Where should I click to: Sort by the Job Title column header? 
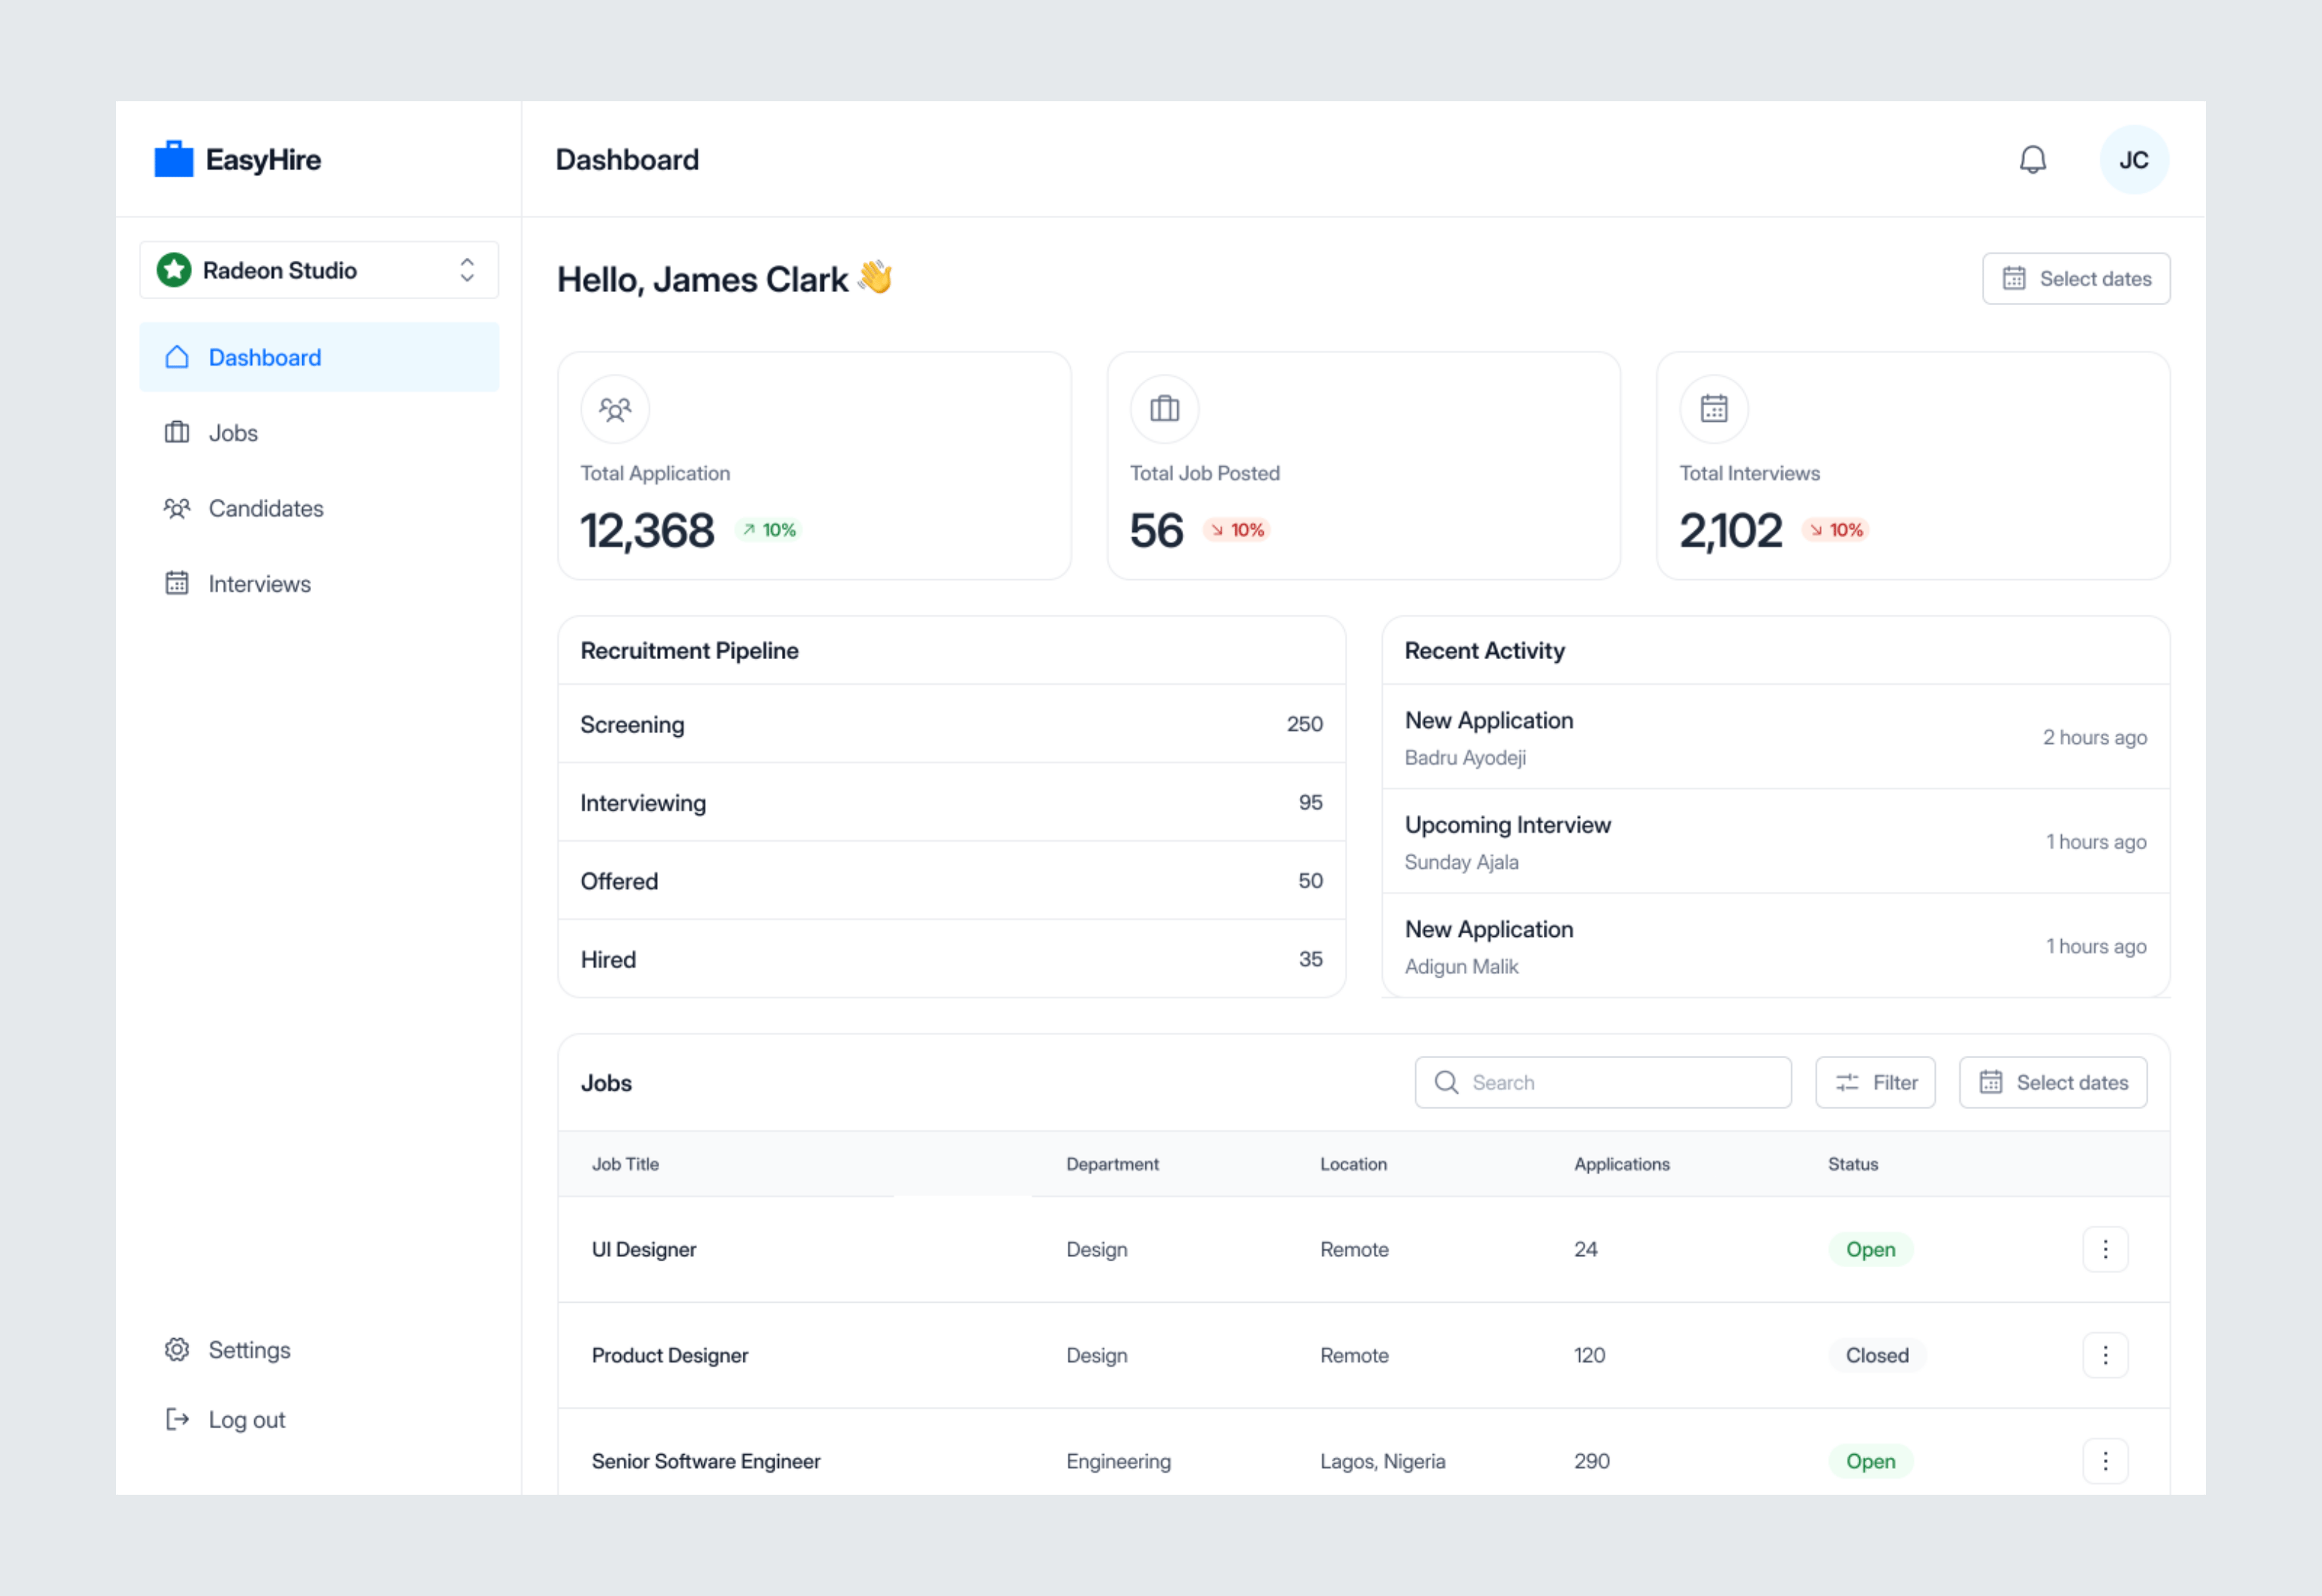[625, 1164]
